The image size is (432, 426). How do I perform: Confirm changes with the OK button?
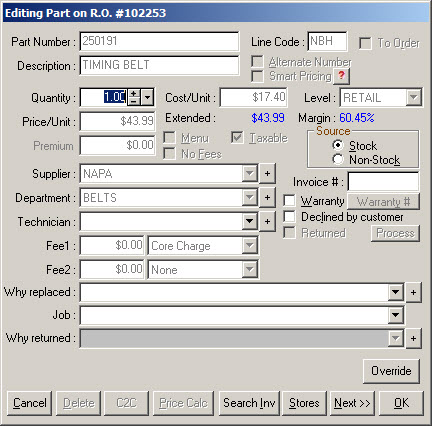(x=401, y=403)
